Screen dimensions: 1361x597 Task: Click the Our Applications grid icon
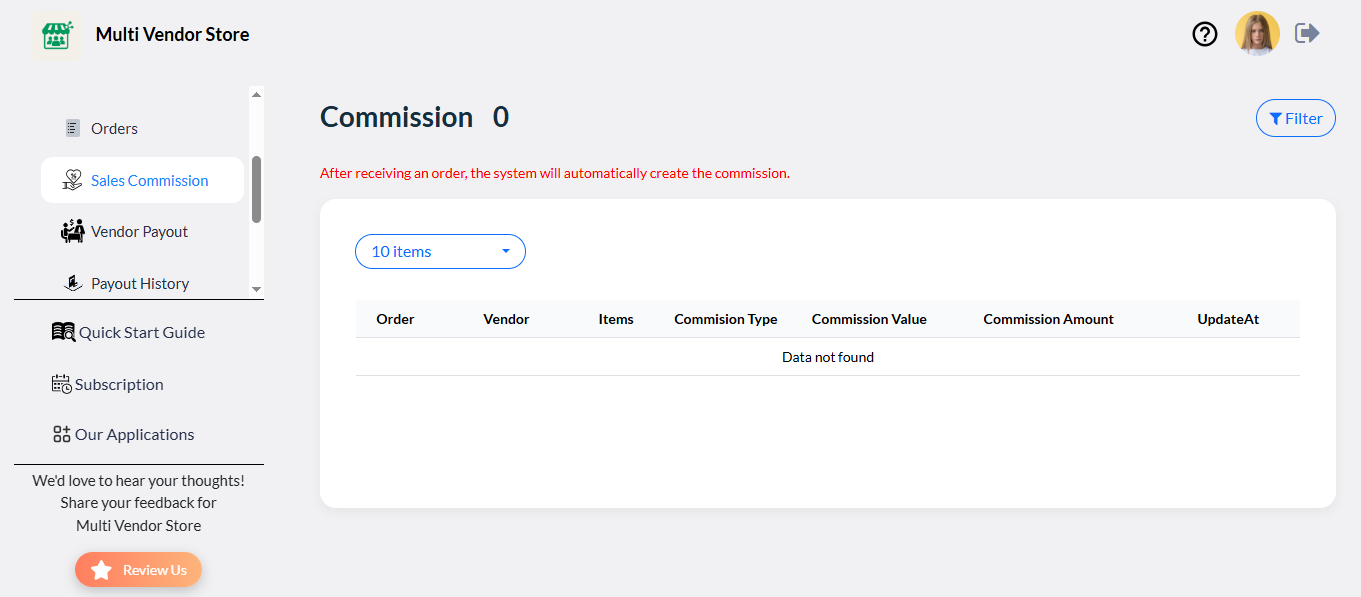tap(62, 434)
